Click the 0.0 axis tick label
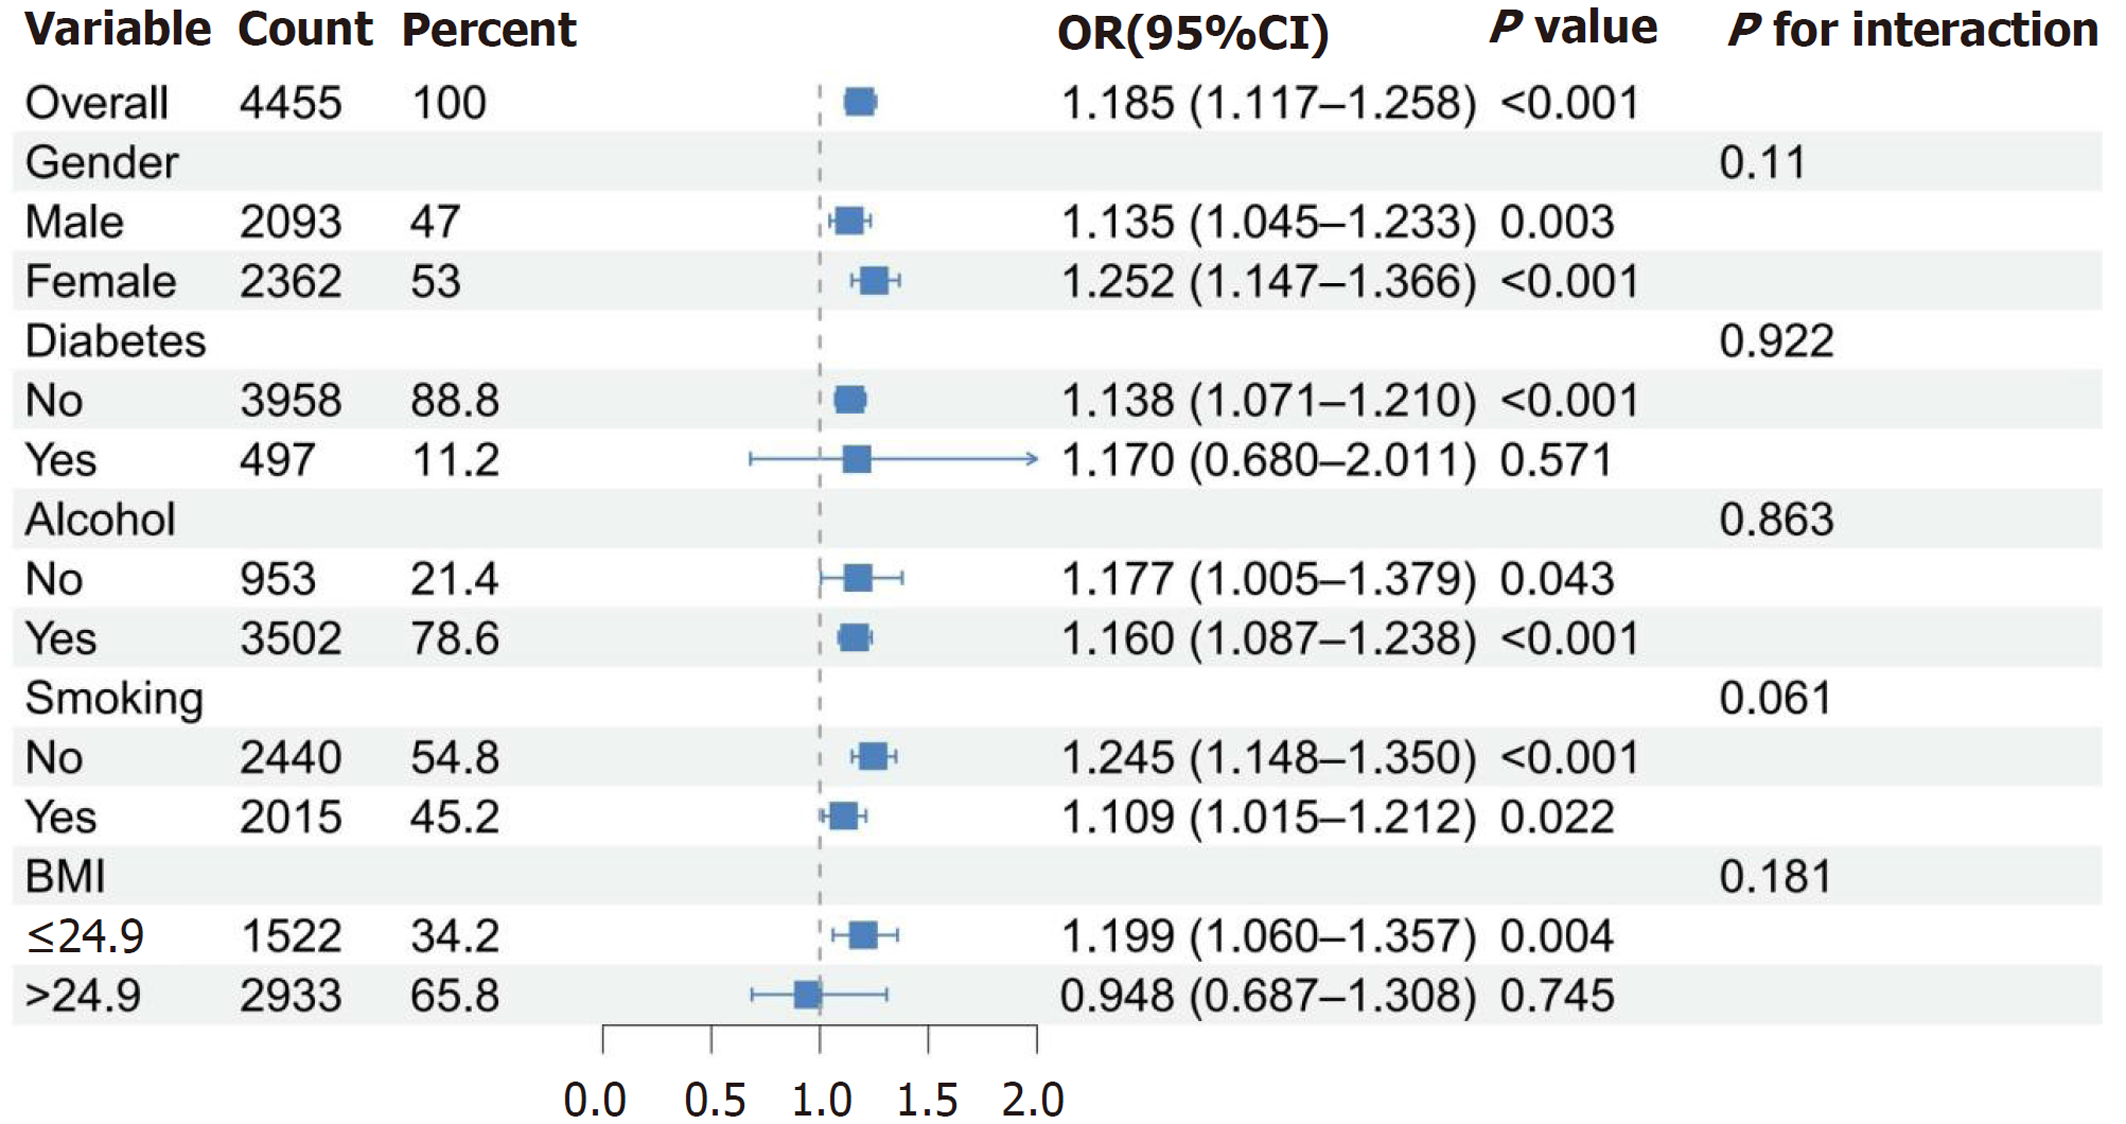 [x=595, y=1100]
